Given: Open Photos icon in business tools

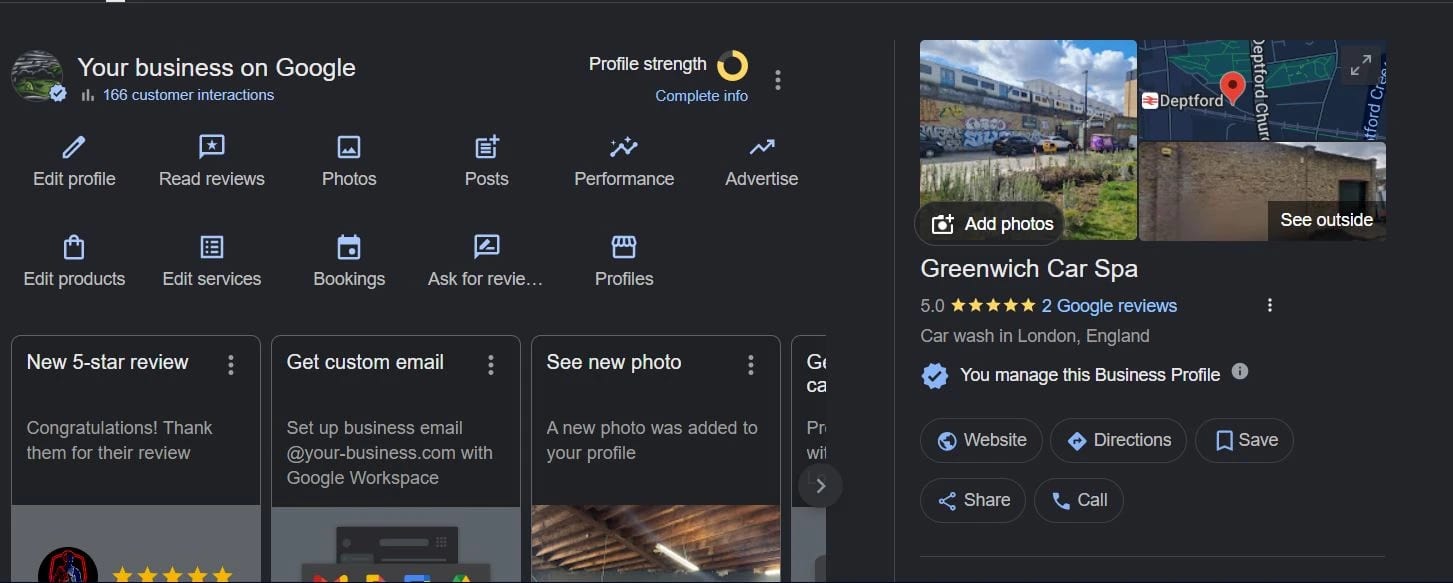Looking at the screenshot, I should (x=349, y=148).
